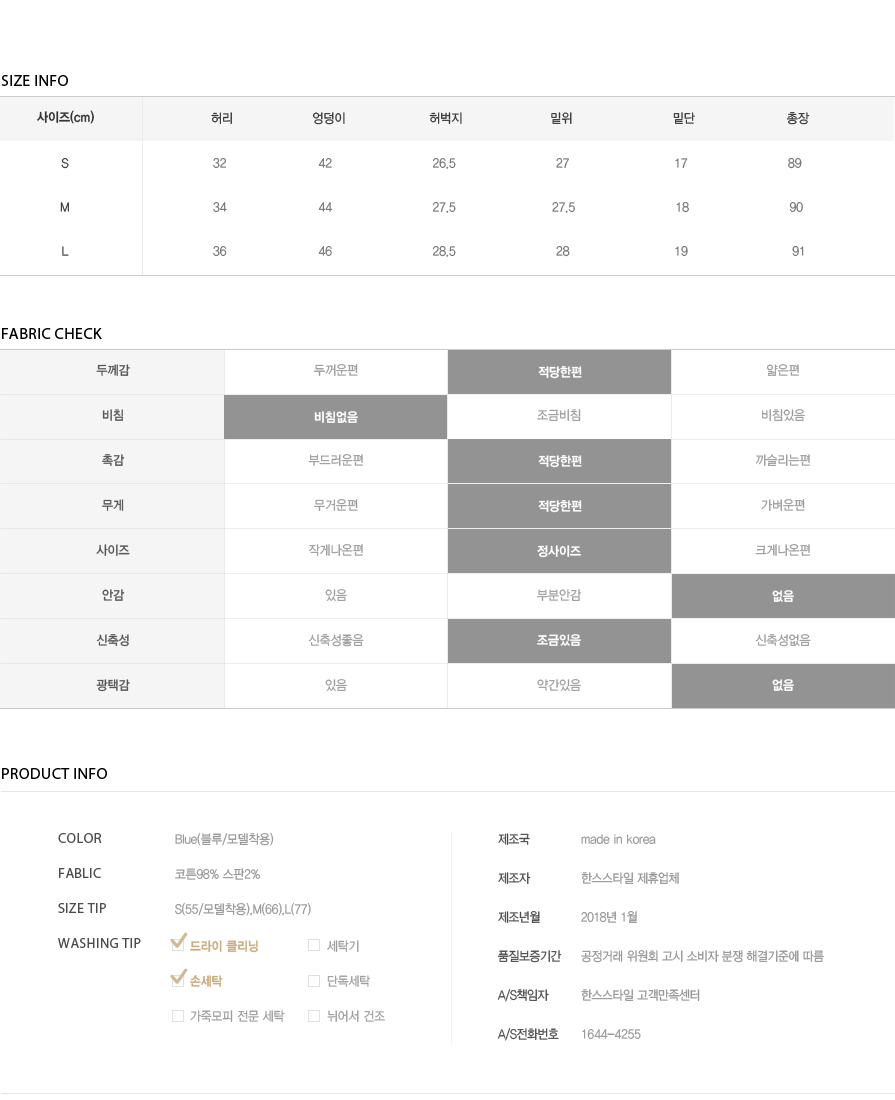This screenshot has width=895, height=1100.
Task: Click the S size row label
Action: point(65,163)
